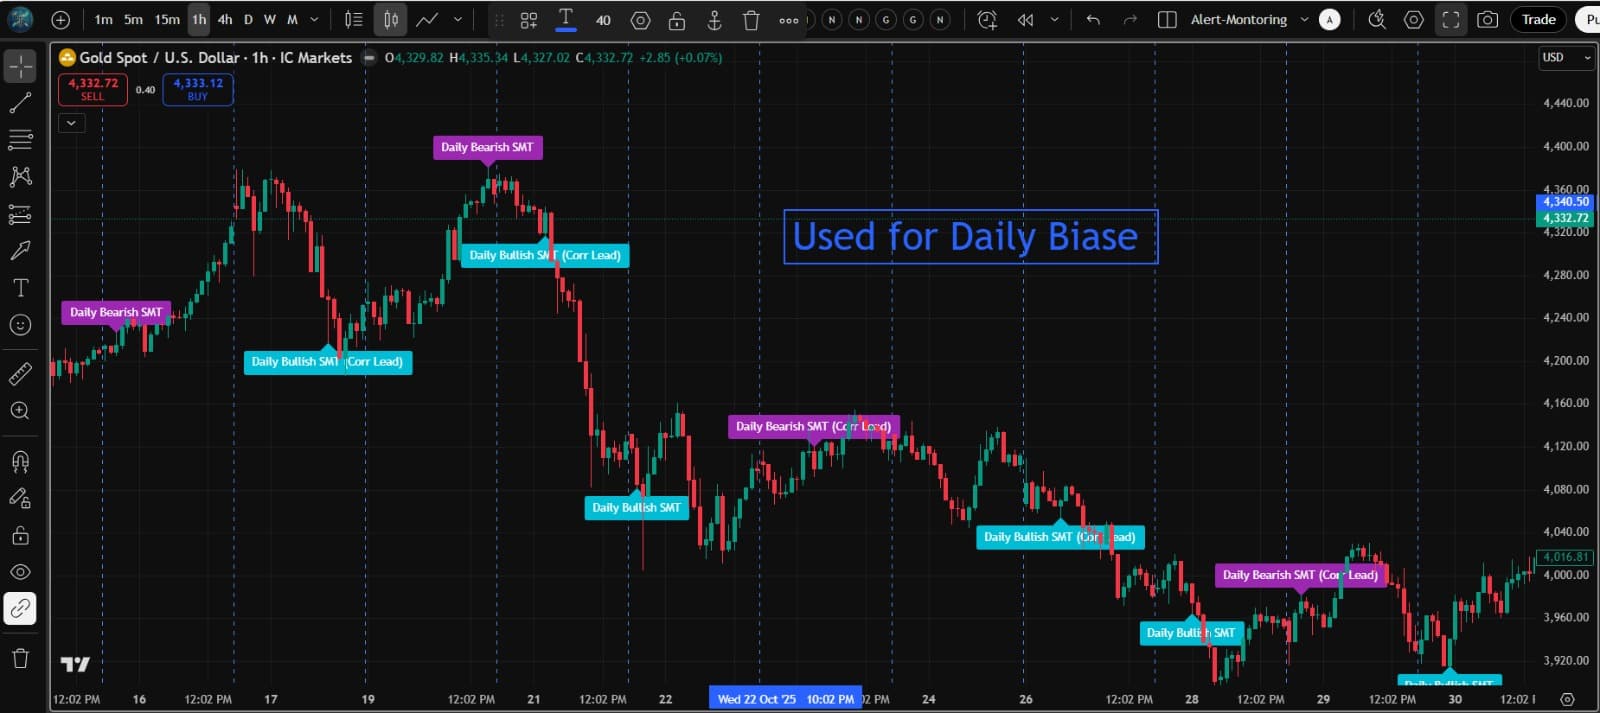Change font size 40 in floating toolbar
This screenshot has width=1600, height=713.
click(603, 20)
